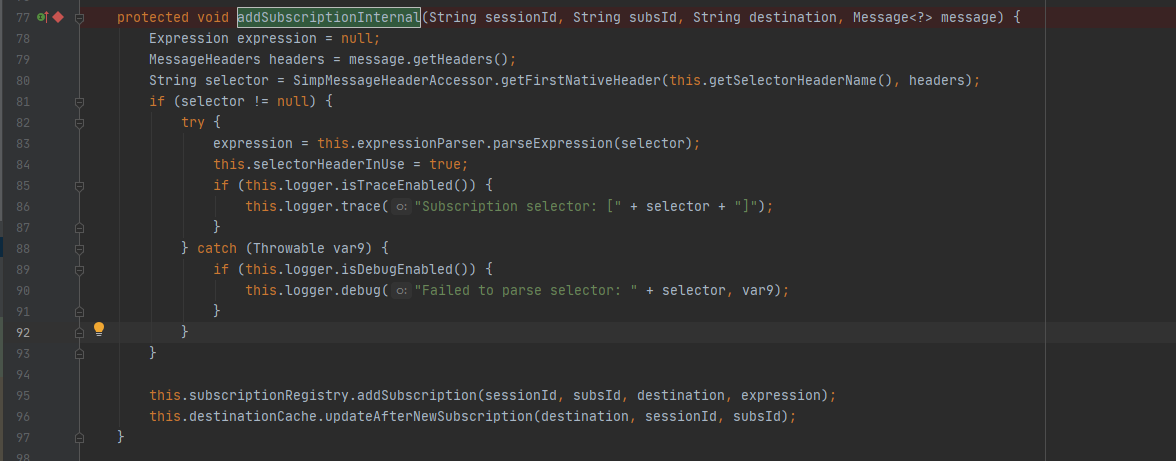Open the yellow lightbulb quick-fix menu

(99, 329)
